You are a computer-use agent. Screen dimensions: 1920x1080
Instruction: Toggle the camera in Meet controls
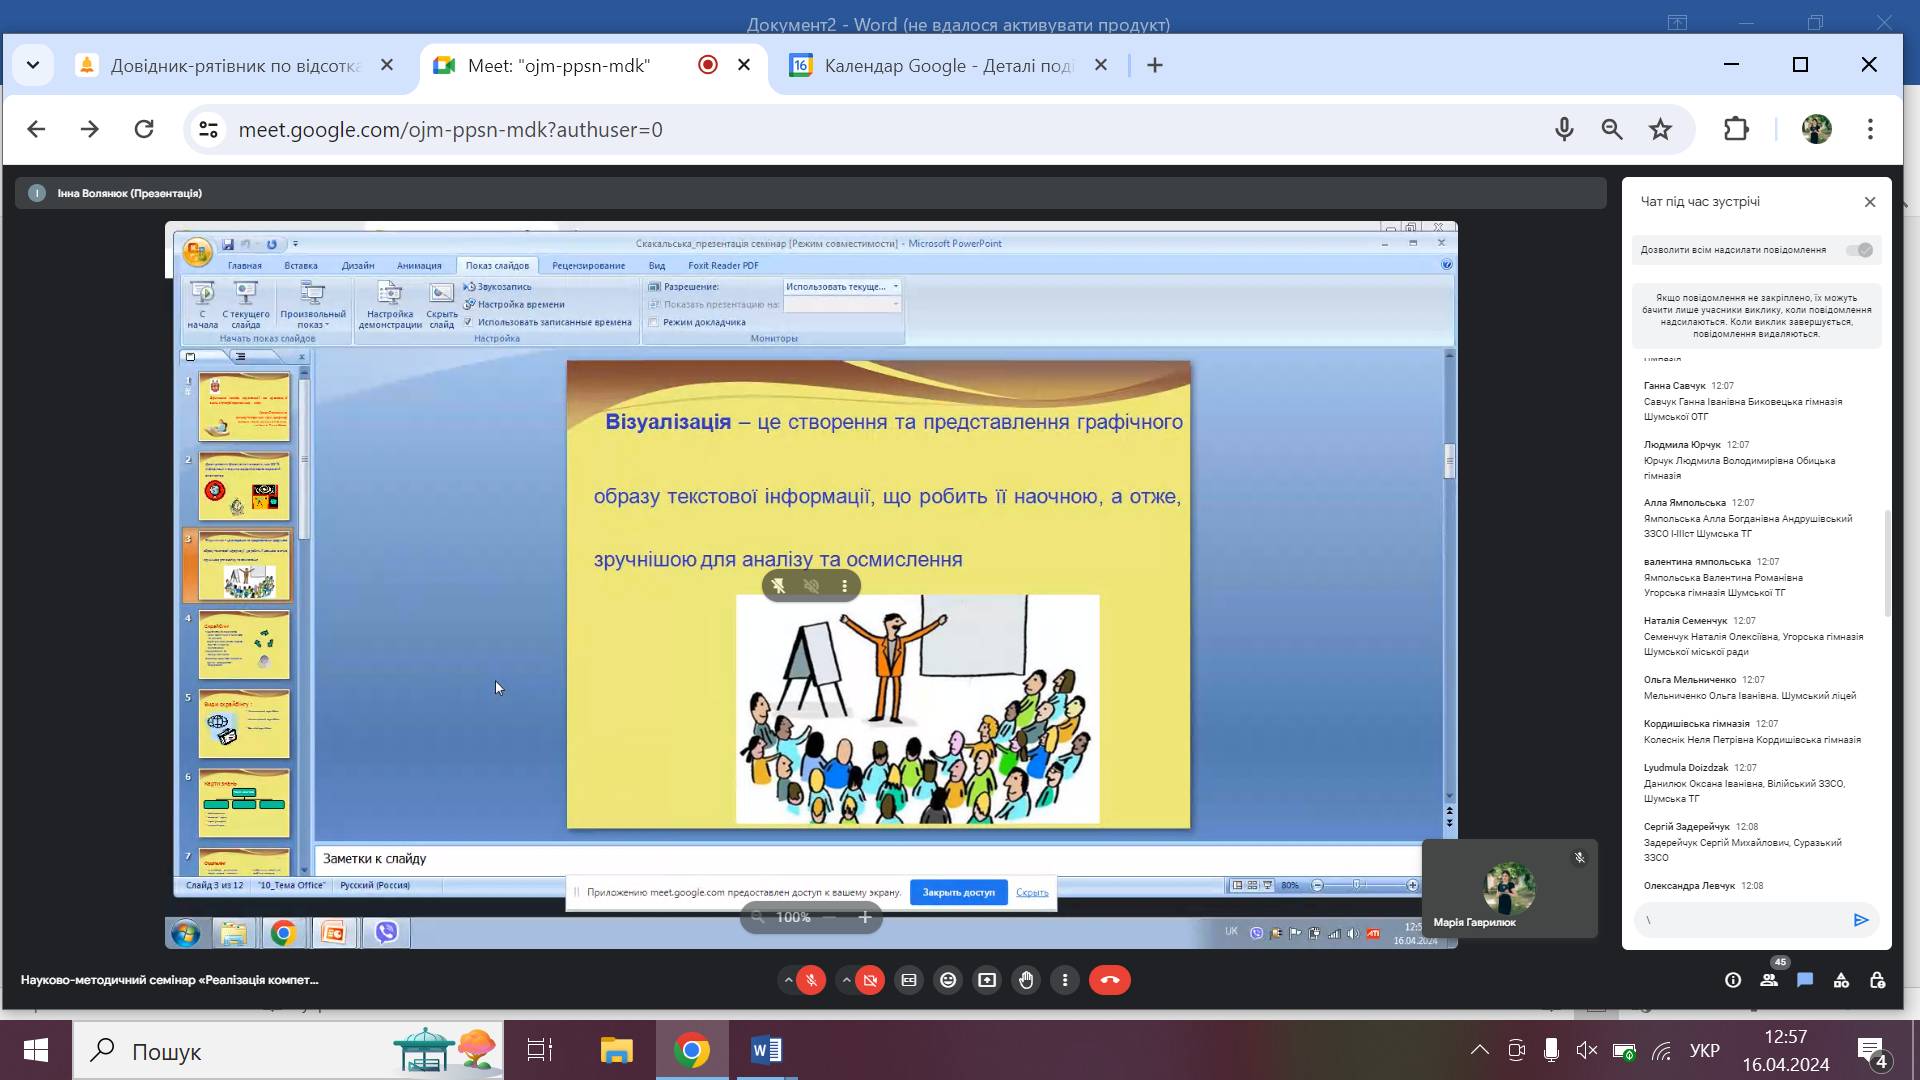tap(870, 980)
